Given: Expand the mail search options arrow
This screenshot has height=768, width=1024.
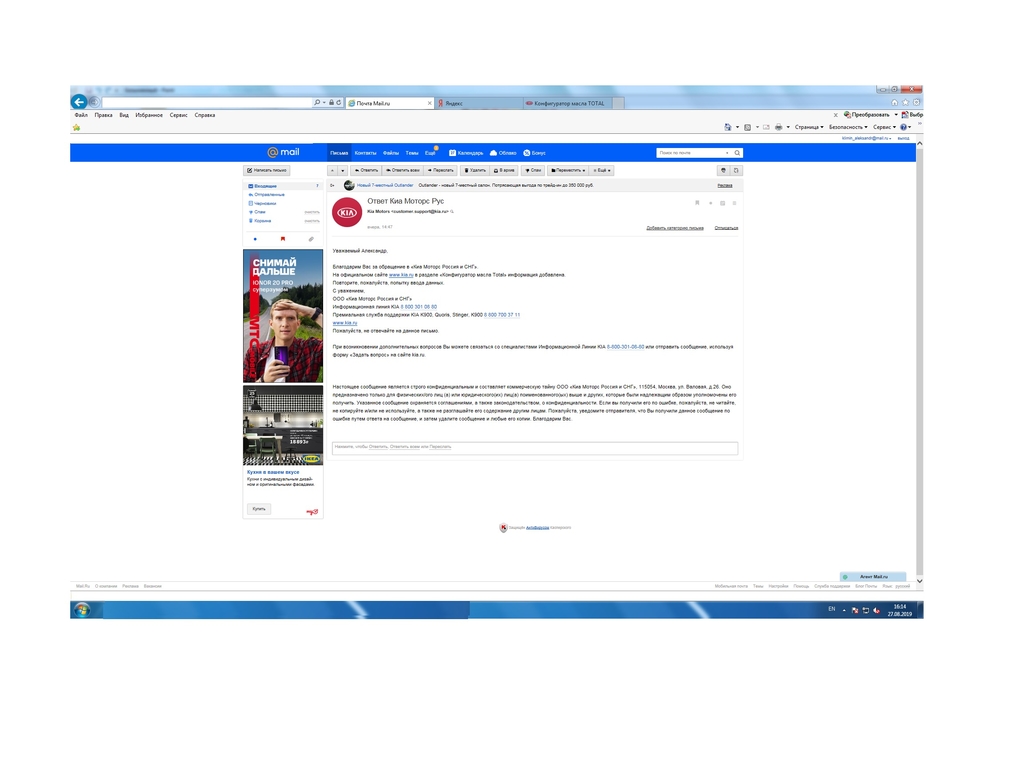Looking at the screenshot, I should click(x=727, y=153).
